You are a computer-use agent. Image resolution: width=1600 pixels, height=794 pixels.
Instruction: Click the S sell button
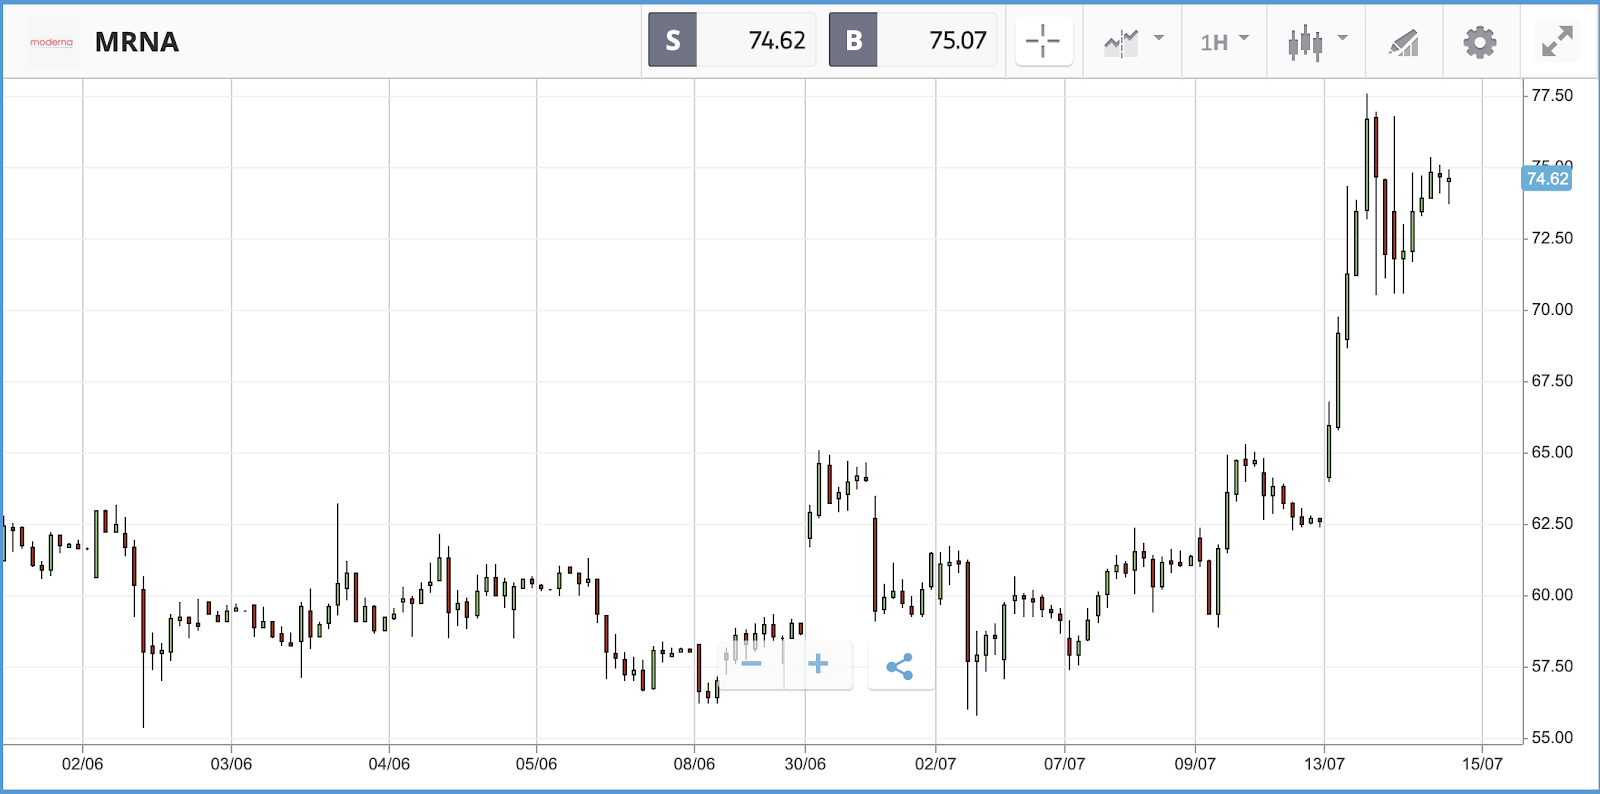coord(673,40)
